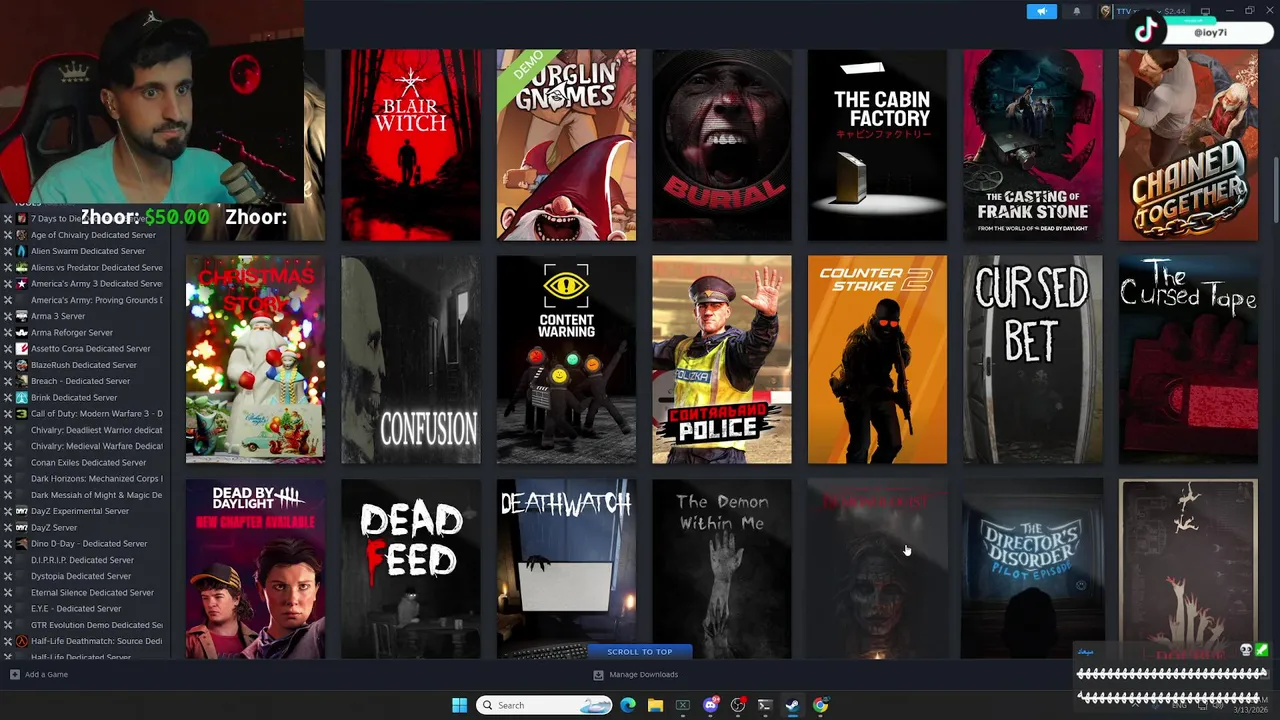Screen dimensions: 1280x720
Task: Open the Contraband Police game cover
Action: pyautogui.click(x=722, y=360)
